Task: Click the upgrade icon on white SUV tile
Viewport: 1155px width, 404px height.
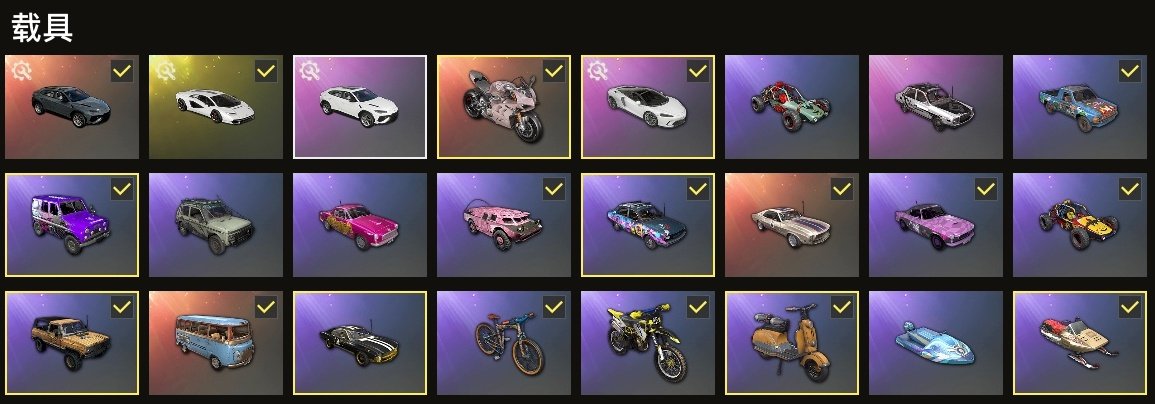Action: point(310,72)
